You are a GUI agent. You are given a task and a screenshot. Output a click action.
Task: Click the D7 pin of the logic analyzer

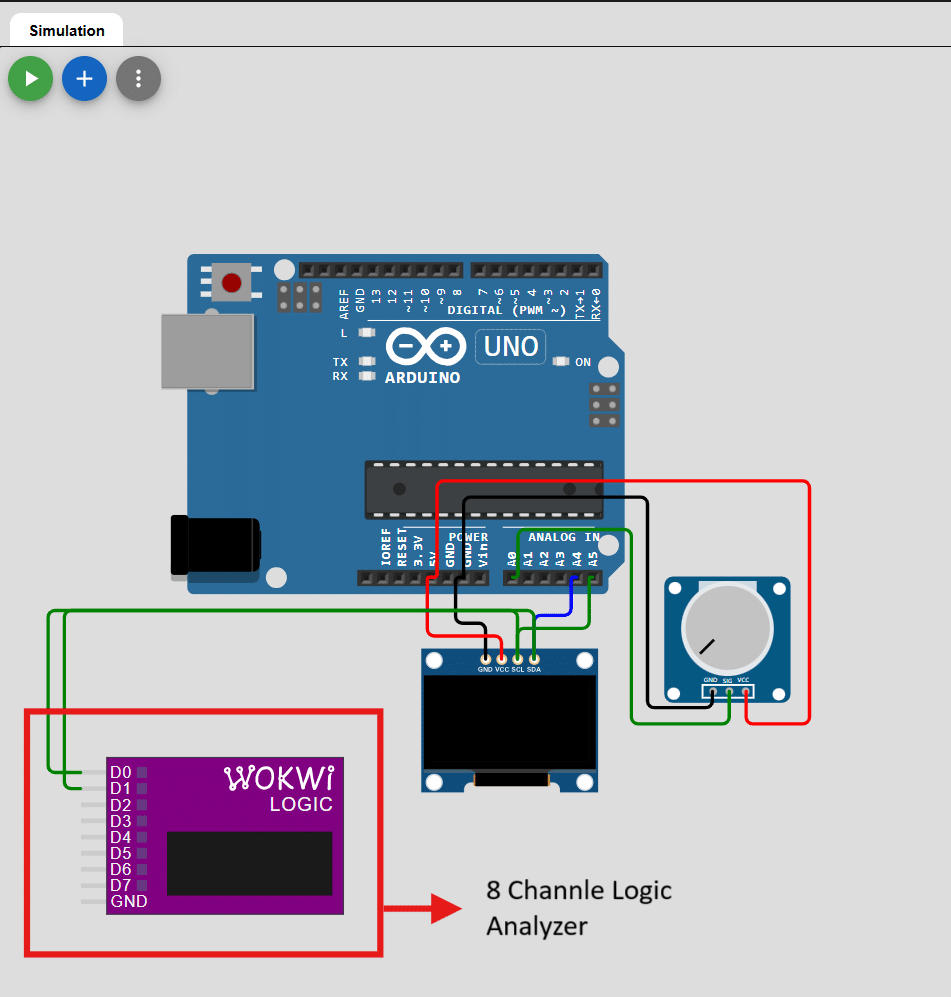point(94,885)
